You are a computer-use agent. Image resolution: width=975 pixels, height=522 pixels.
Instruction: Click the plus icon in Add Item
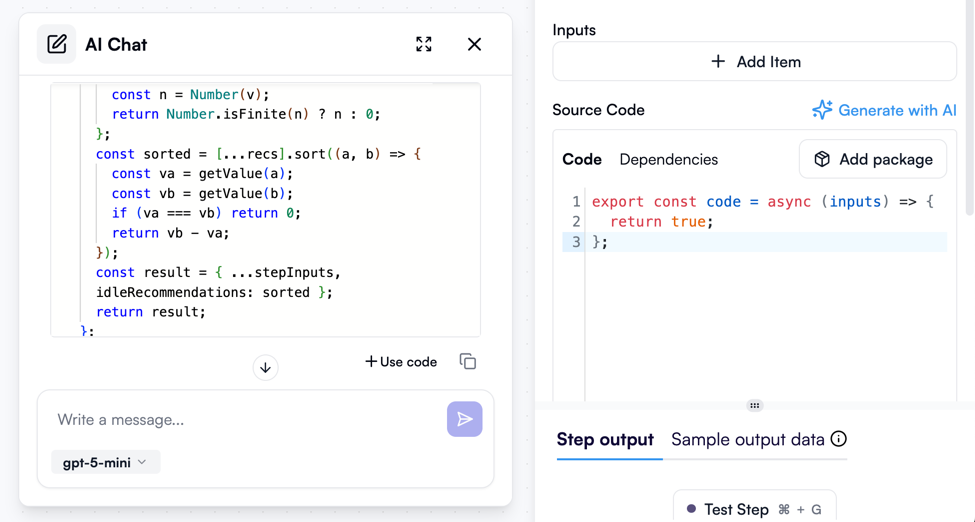pyautogui.click(x=718, y=61)
